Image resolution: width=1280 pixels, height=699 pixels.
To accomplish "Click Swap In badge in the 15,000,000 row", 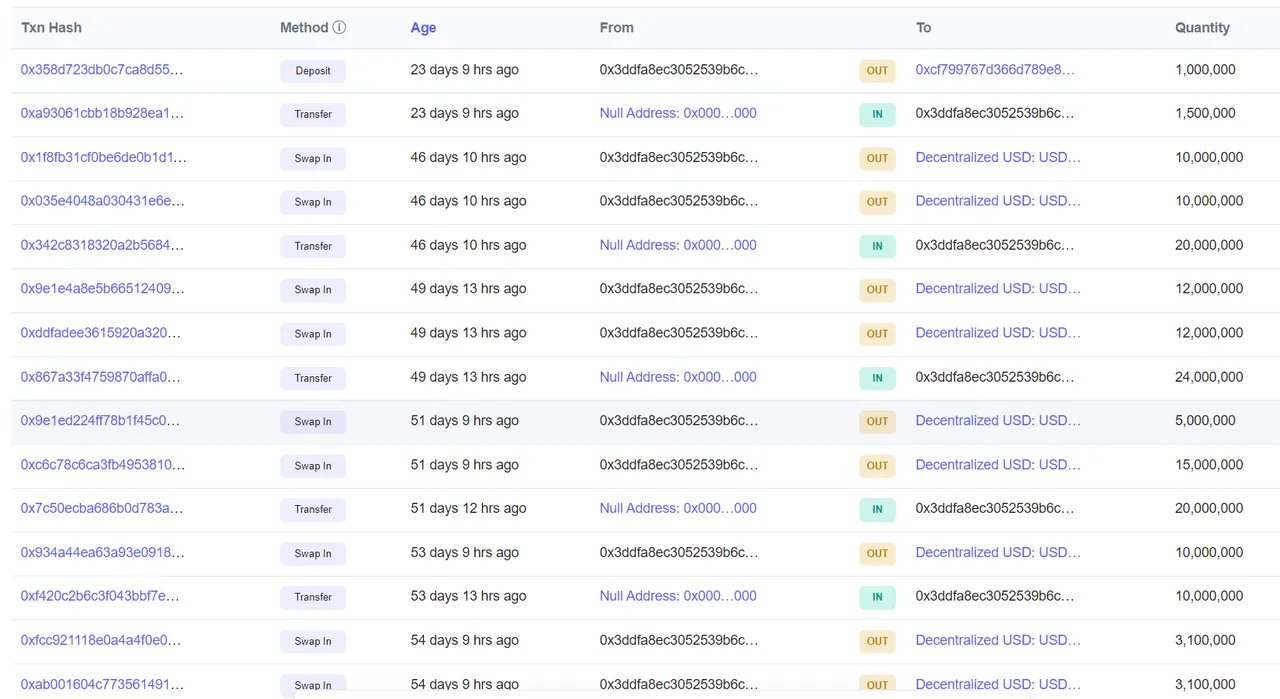I will [x=313, y=466].
